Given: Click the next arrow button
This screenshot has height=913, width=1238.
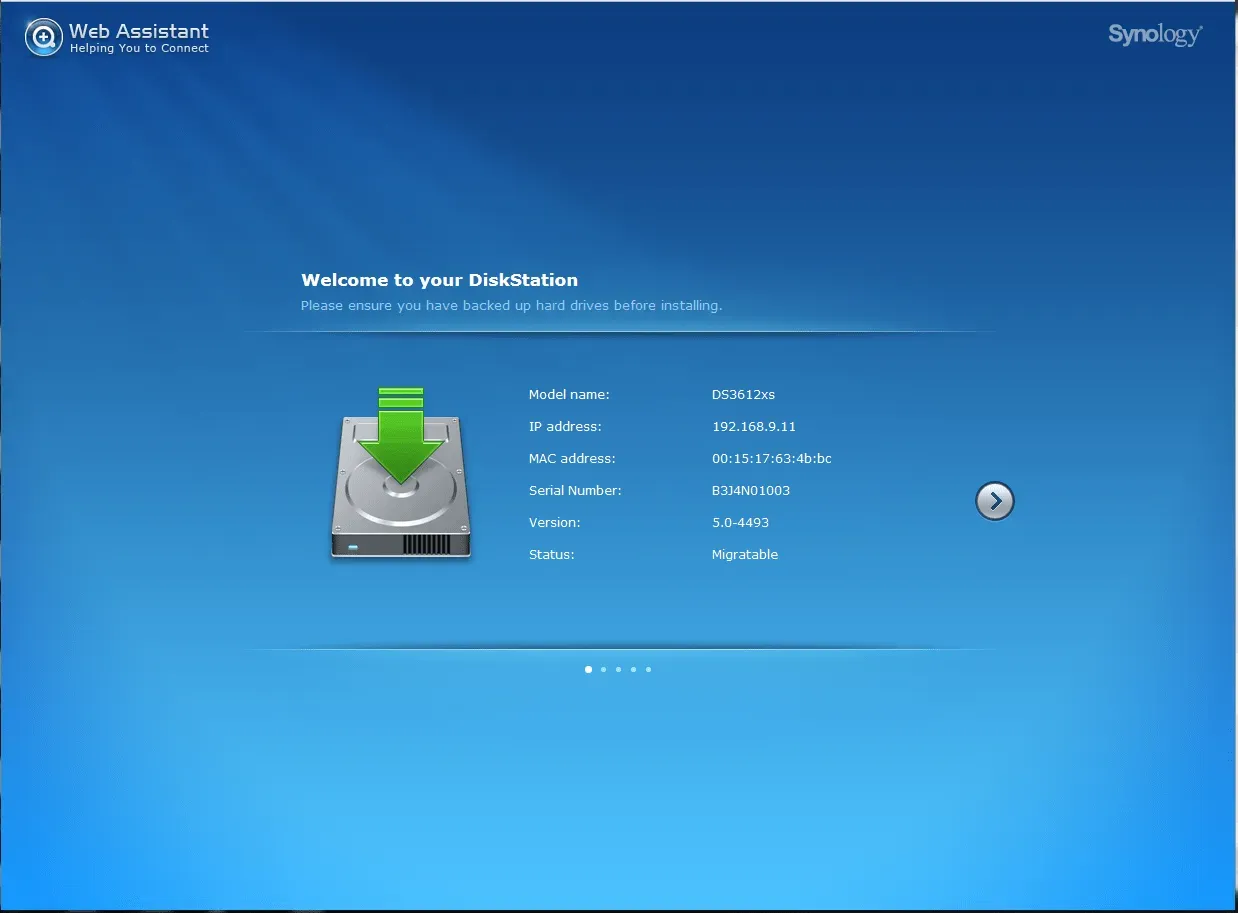Looking at the screenshot, I should pyautogui.click(x=994, y=501).
